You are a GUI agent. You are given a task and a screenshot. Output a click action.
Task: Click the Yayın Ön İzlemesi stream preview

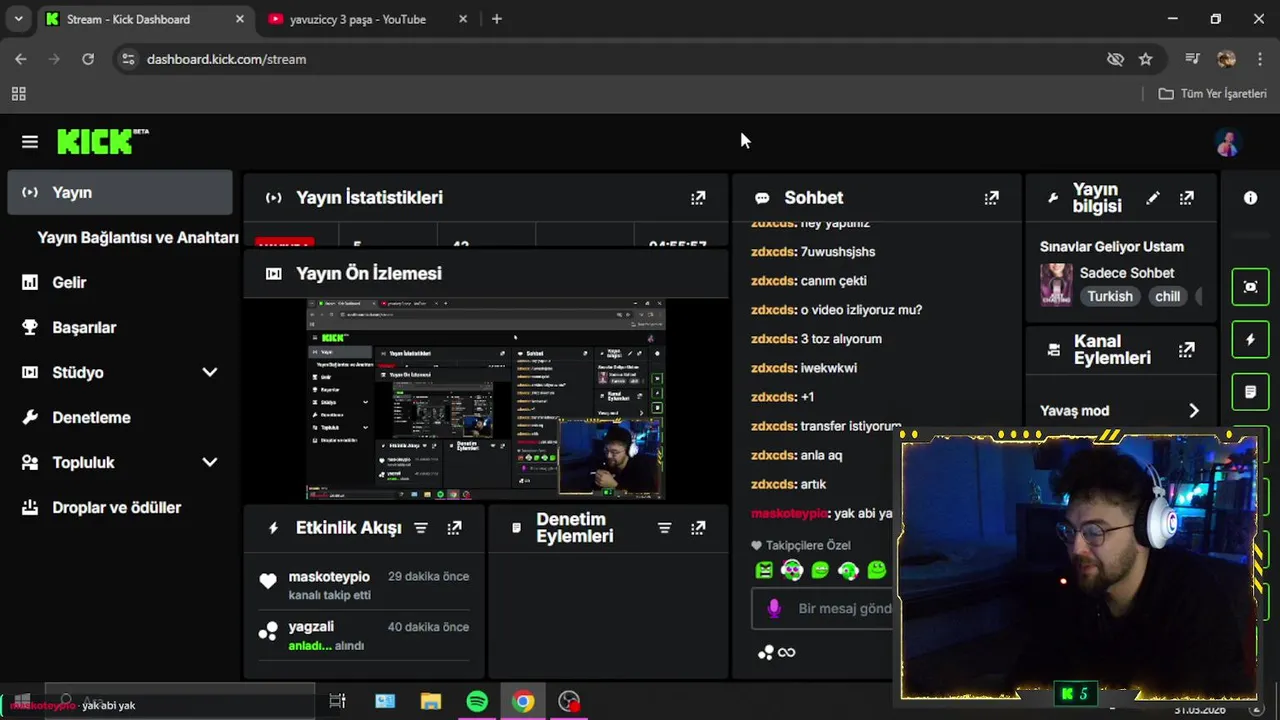tap(486, 399)
